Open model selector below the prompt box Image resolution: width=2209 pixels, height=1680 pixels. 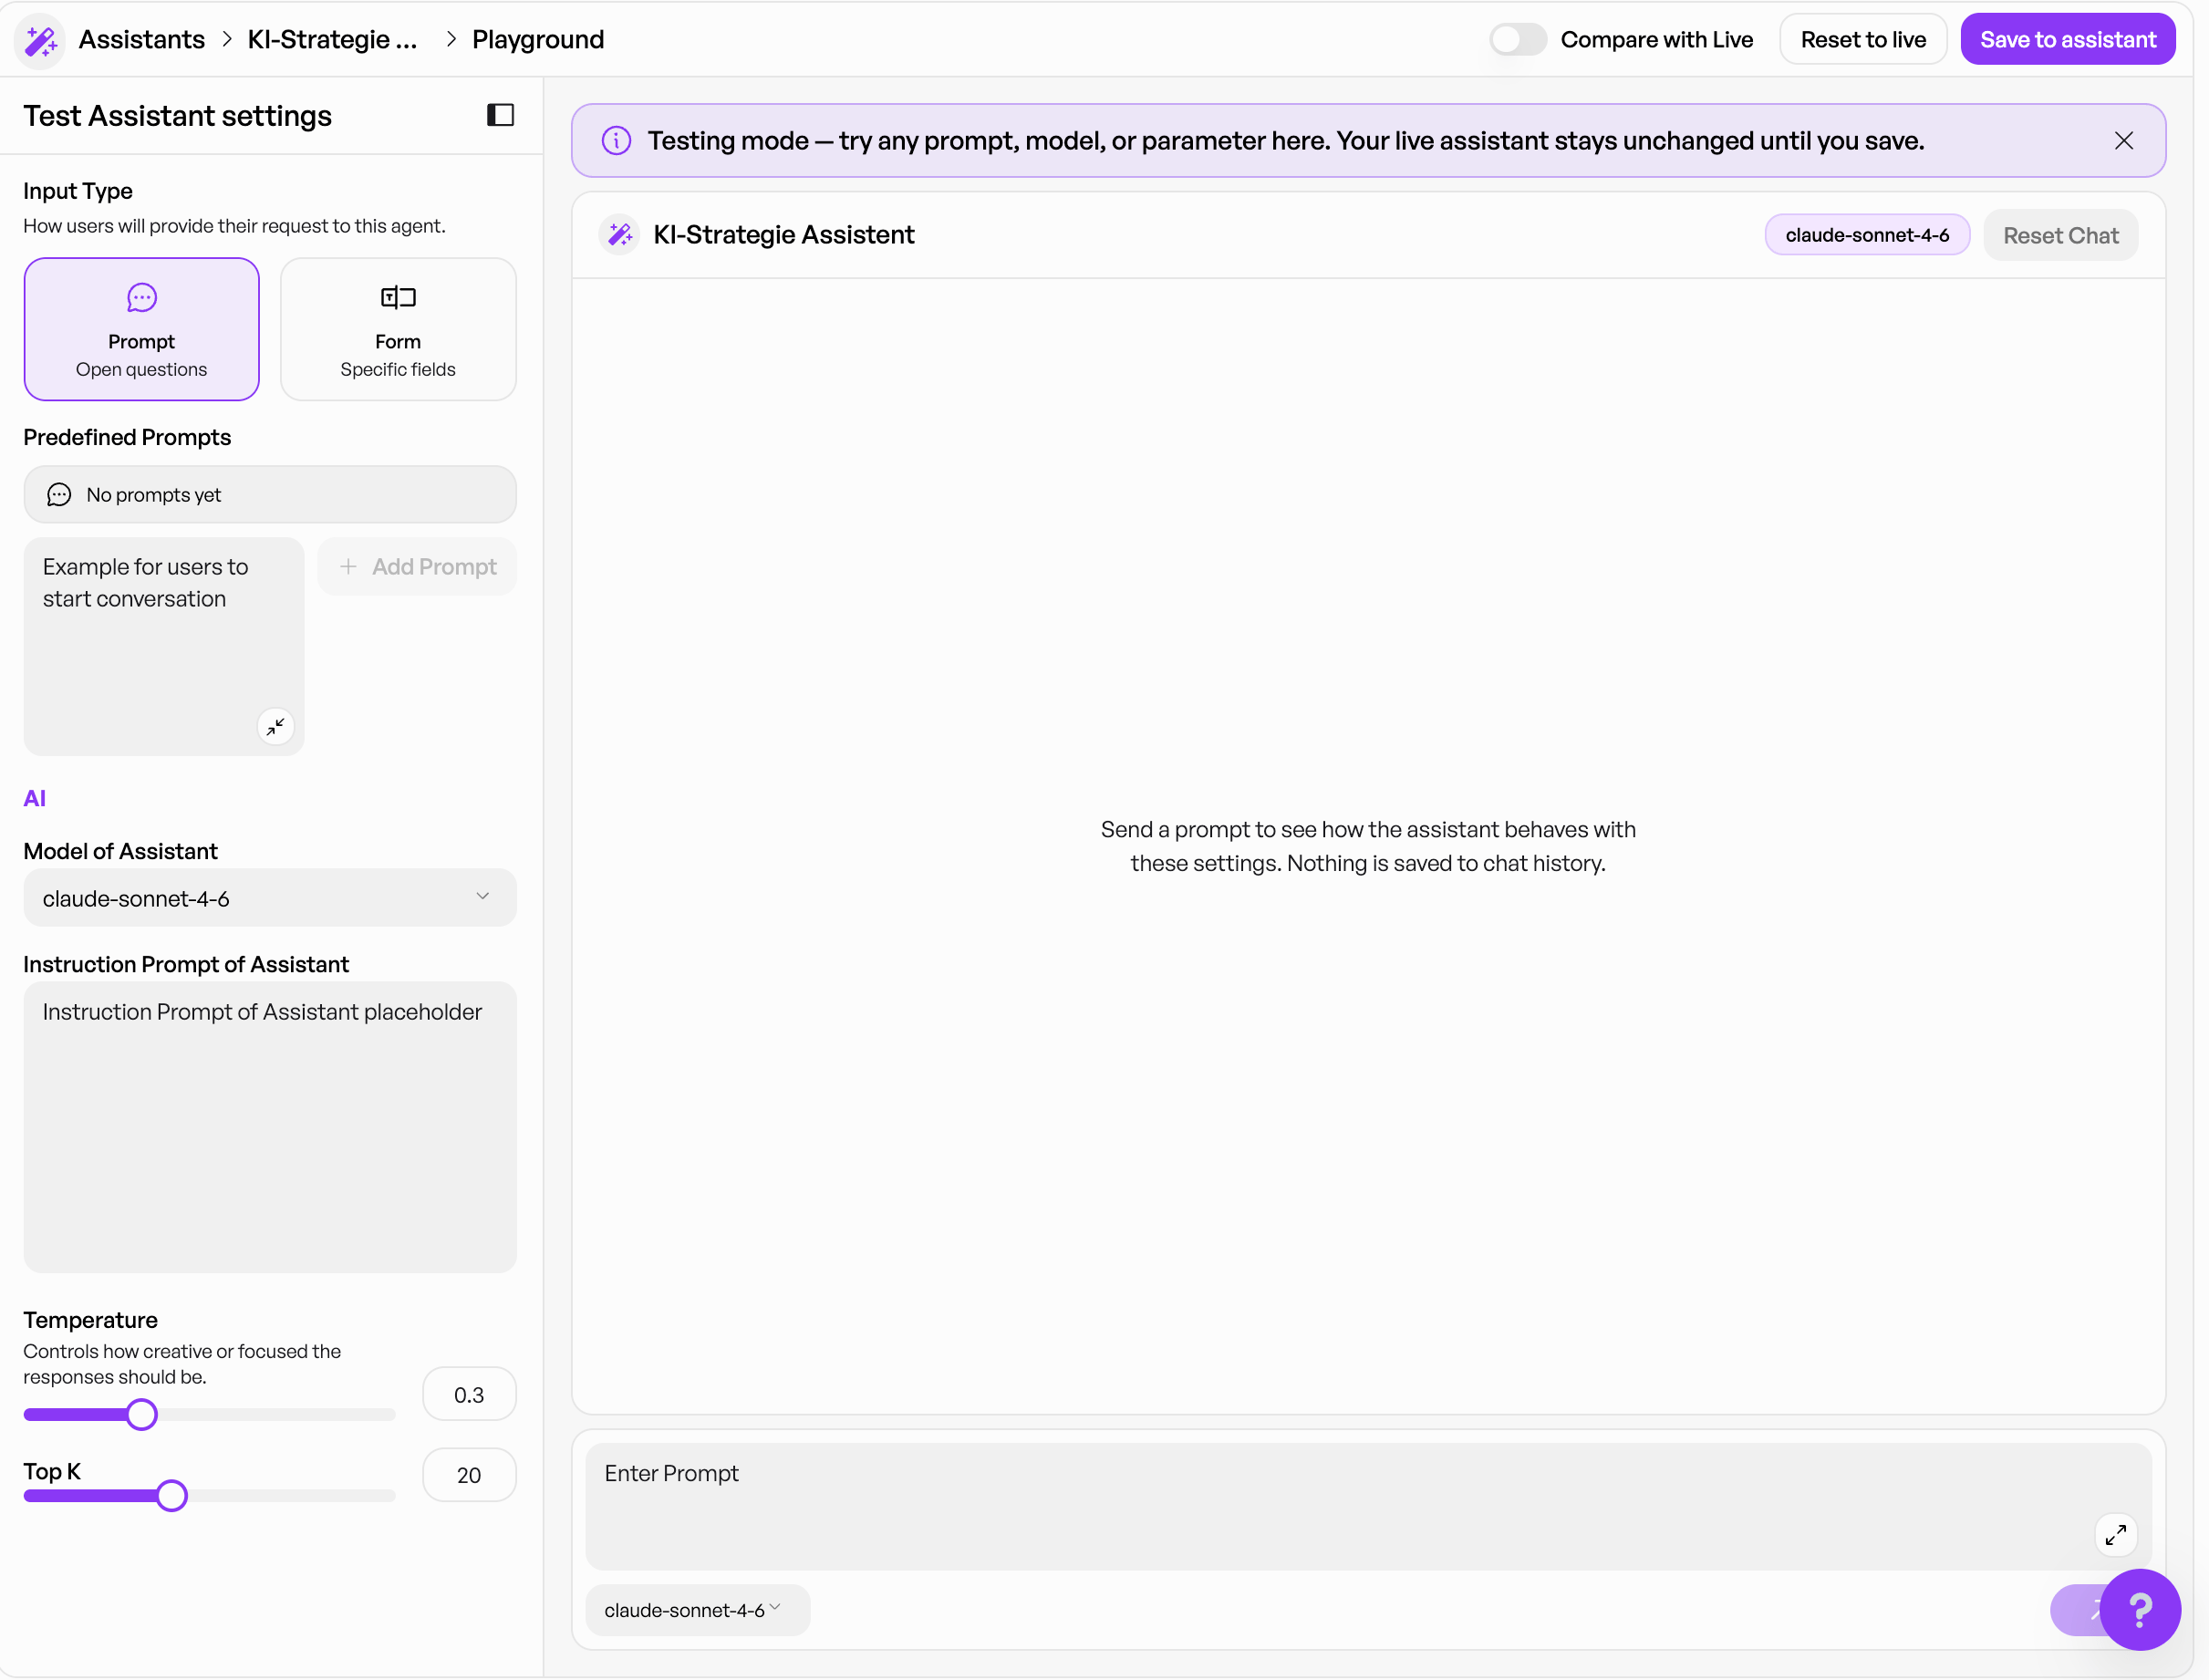pos(697,1610)
